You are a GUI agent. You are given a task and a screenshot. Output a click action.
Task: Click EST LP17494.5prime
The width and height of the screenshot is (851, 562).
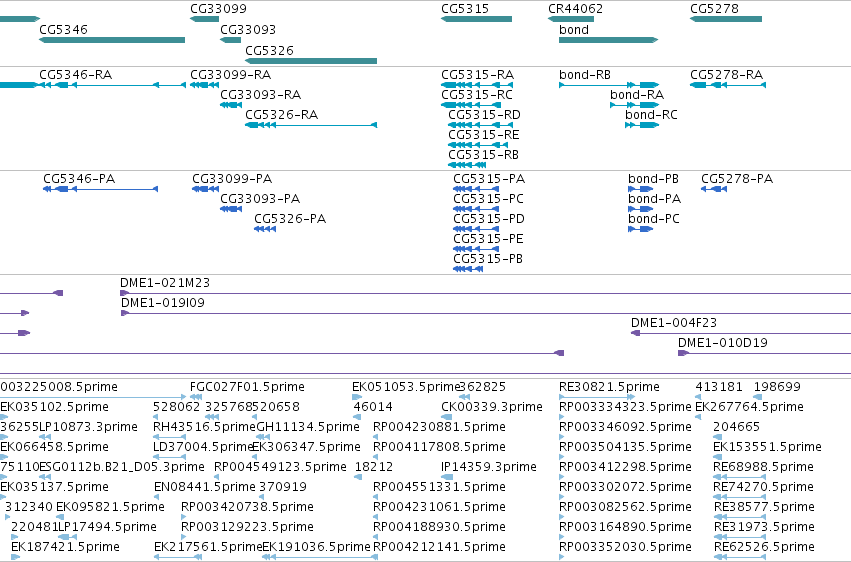(107, 527)
